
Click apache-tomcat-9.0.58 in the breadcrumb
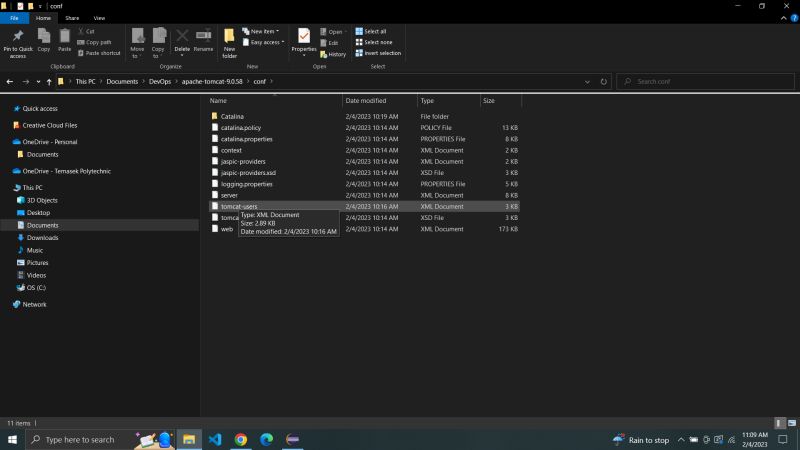[x=212, y=82]
